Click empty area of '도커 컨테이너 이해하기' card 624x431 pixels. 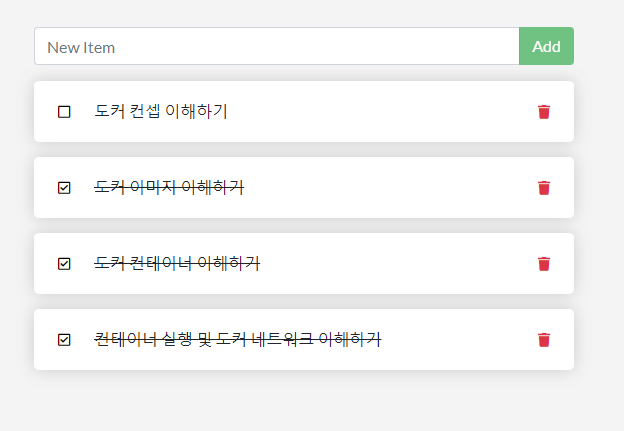398,263
